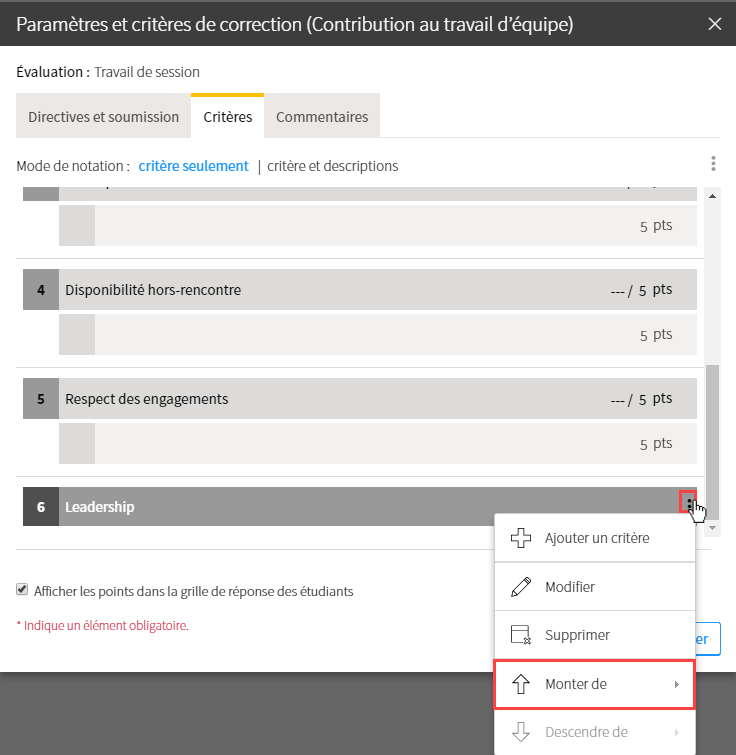
Task: Toggle Afficher les points dans la grille checkbox
Action: (x=22, y=589)
